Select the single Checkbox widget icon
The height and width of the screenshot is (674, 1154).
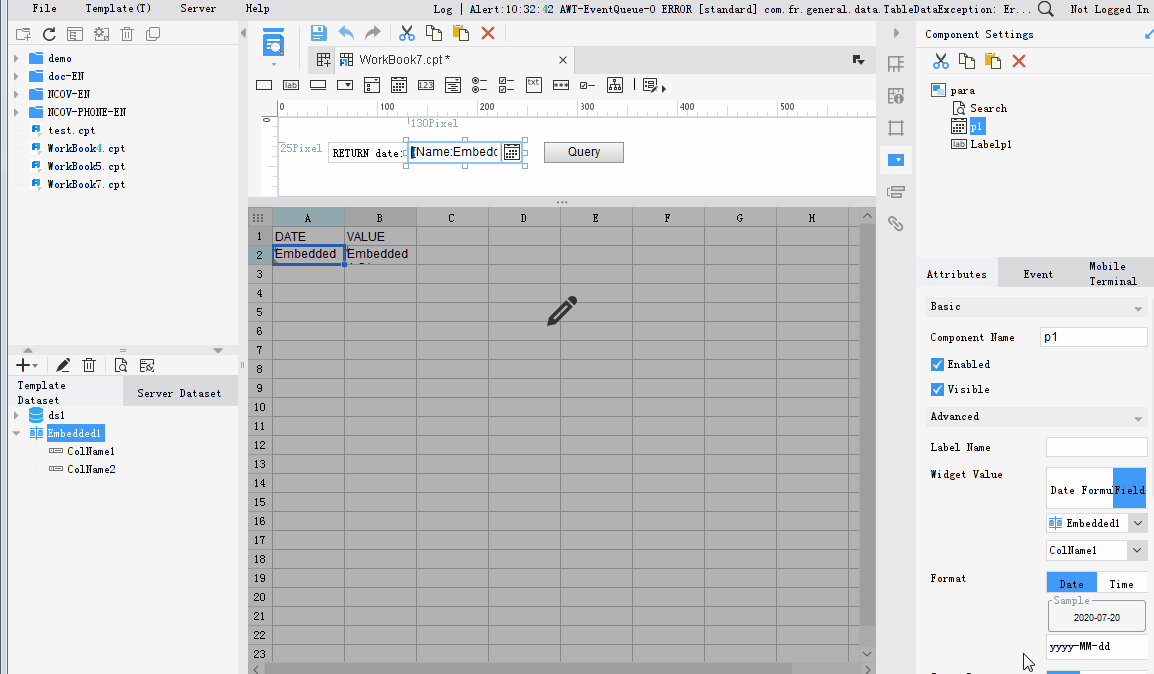[x=587, y=85]
